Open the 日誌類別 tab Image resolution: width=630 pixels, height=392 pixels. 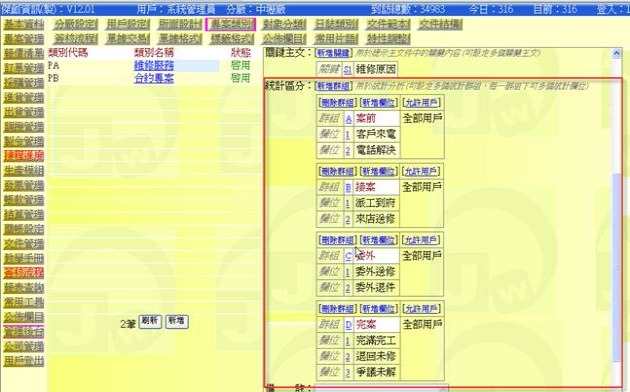coord(336,24)
